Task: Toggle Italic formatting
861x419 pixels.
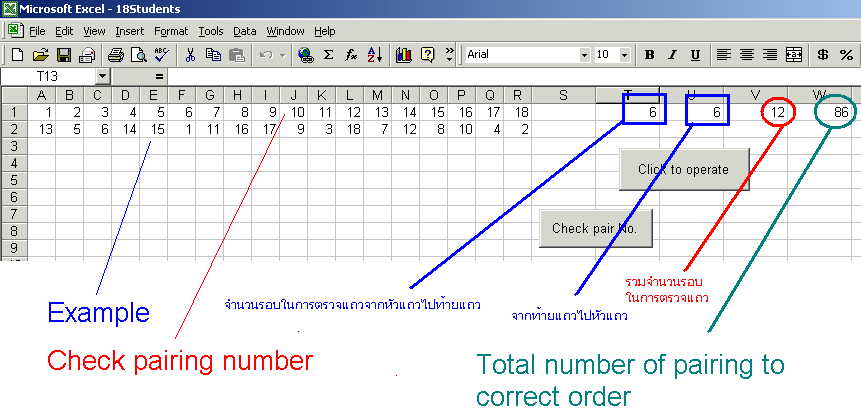Action: pos(672,55)
